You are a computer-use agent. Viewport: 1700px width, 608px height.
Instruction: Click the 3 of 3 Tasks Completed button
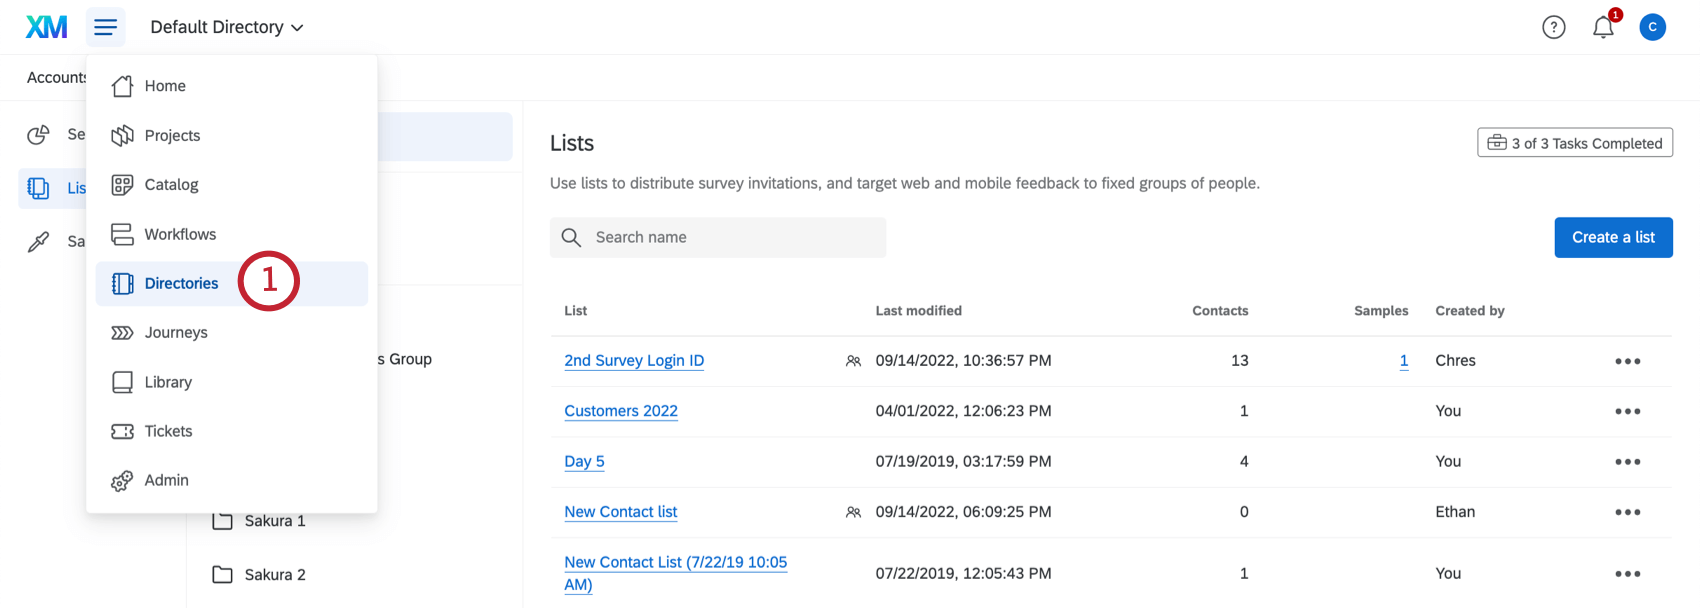pyautogui.click(x=1575, y=143)
